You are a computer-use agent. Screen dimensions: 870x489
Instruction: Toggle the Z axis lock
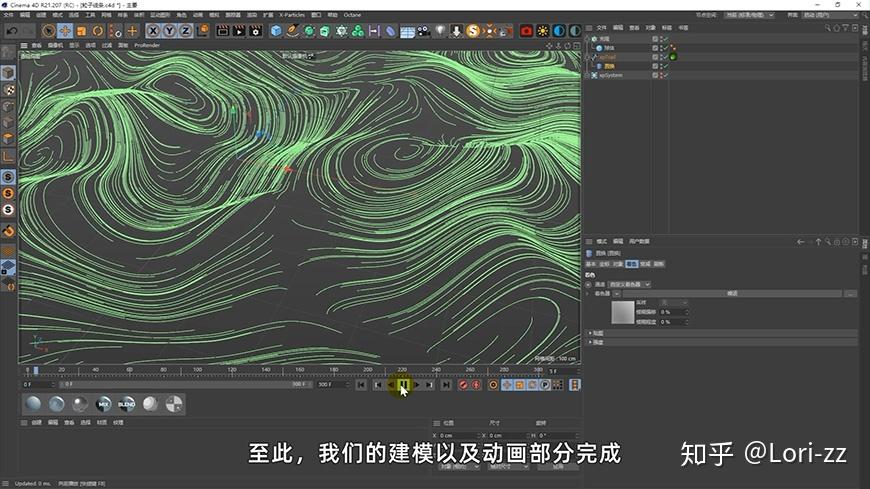pos(185,31)
